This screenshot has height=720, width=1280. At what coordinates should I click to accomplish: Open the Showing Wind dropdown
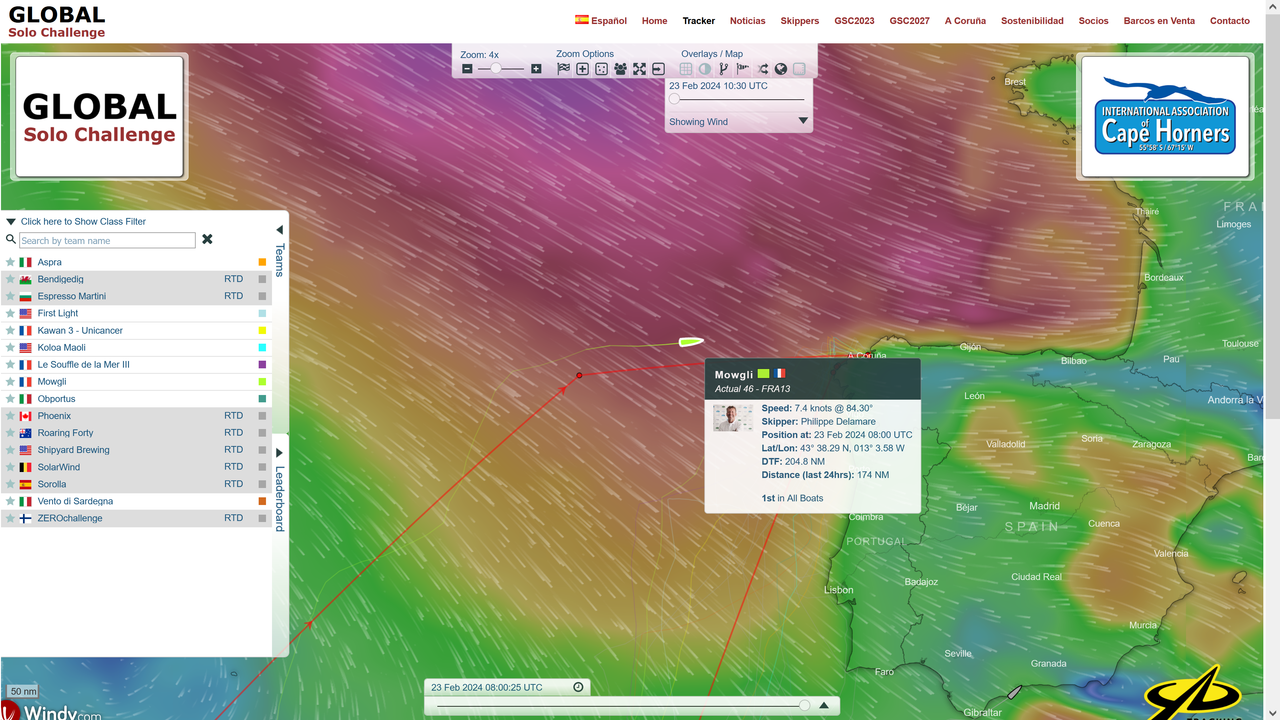click(x=739, y=122)
